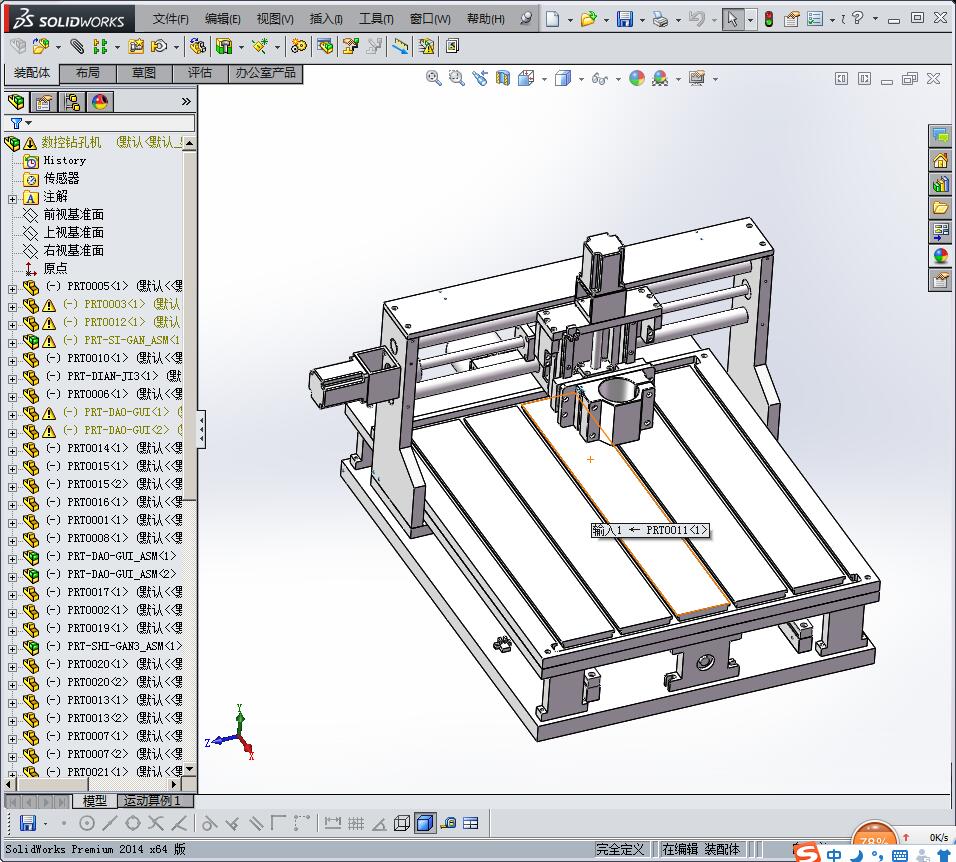This screenshot has height=862, width=956.
Task: Click the Zoom to Fit magnifier icon
Action: coord(433,78)
